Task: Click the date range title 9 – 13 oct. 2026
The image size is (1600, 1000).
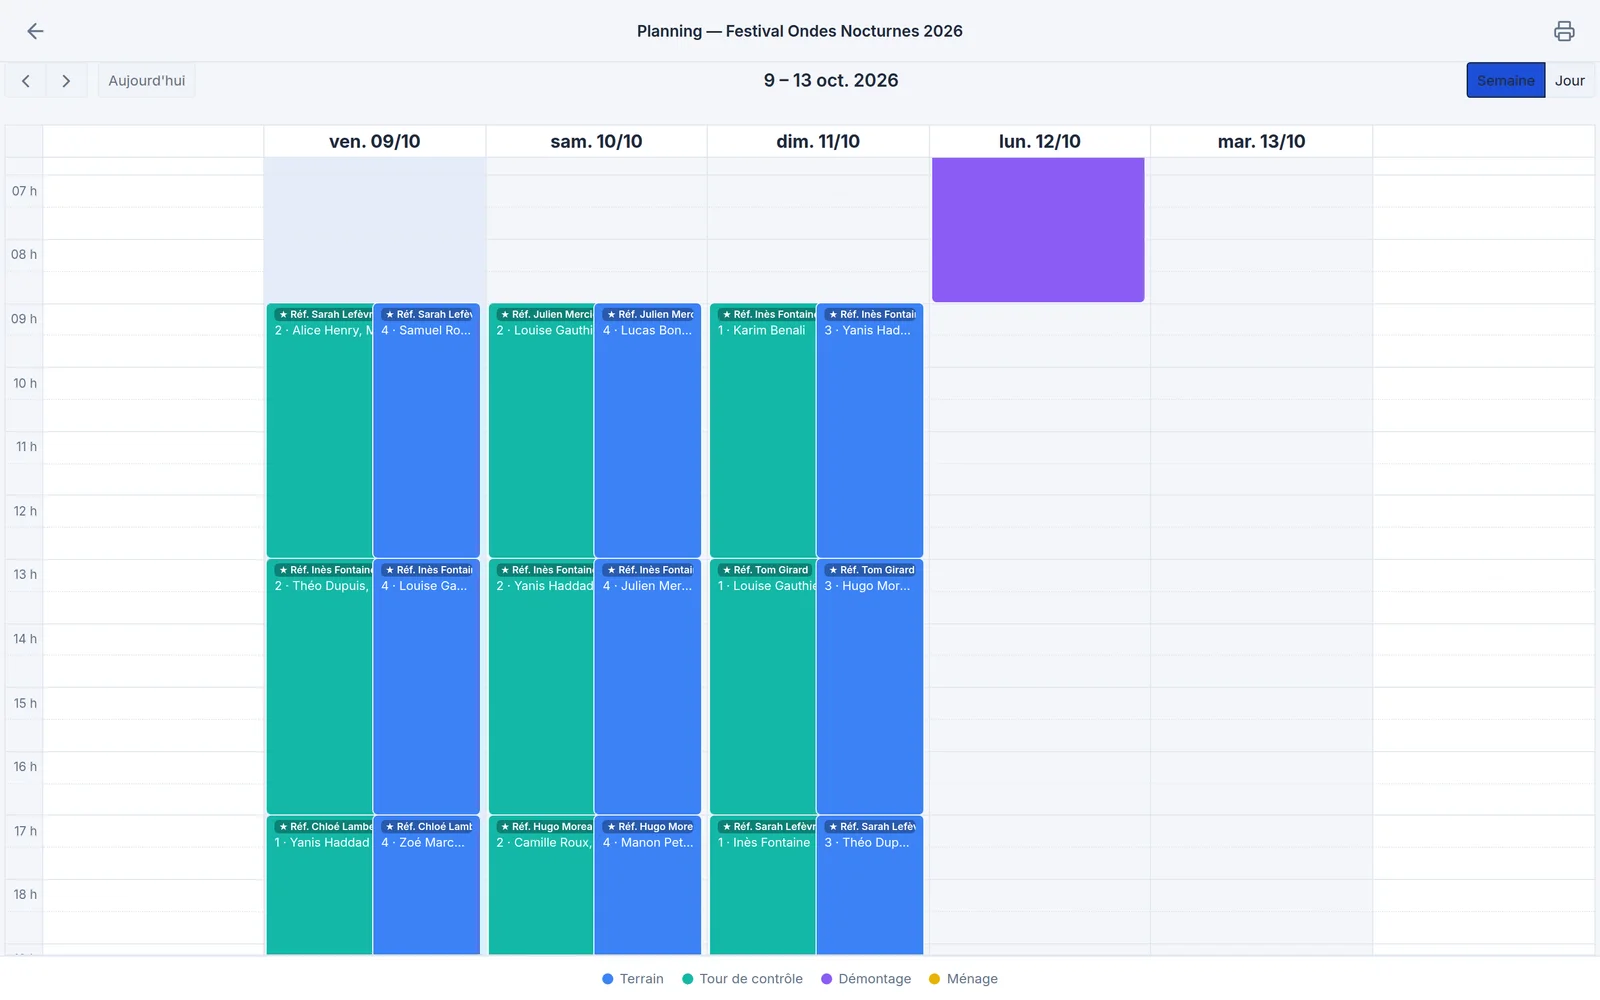Action: click(831, 81)
